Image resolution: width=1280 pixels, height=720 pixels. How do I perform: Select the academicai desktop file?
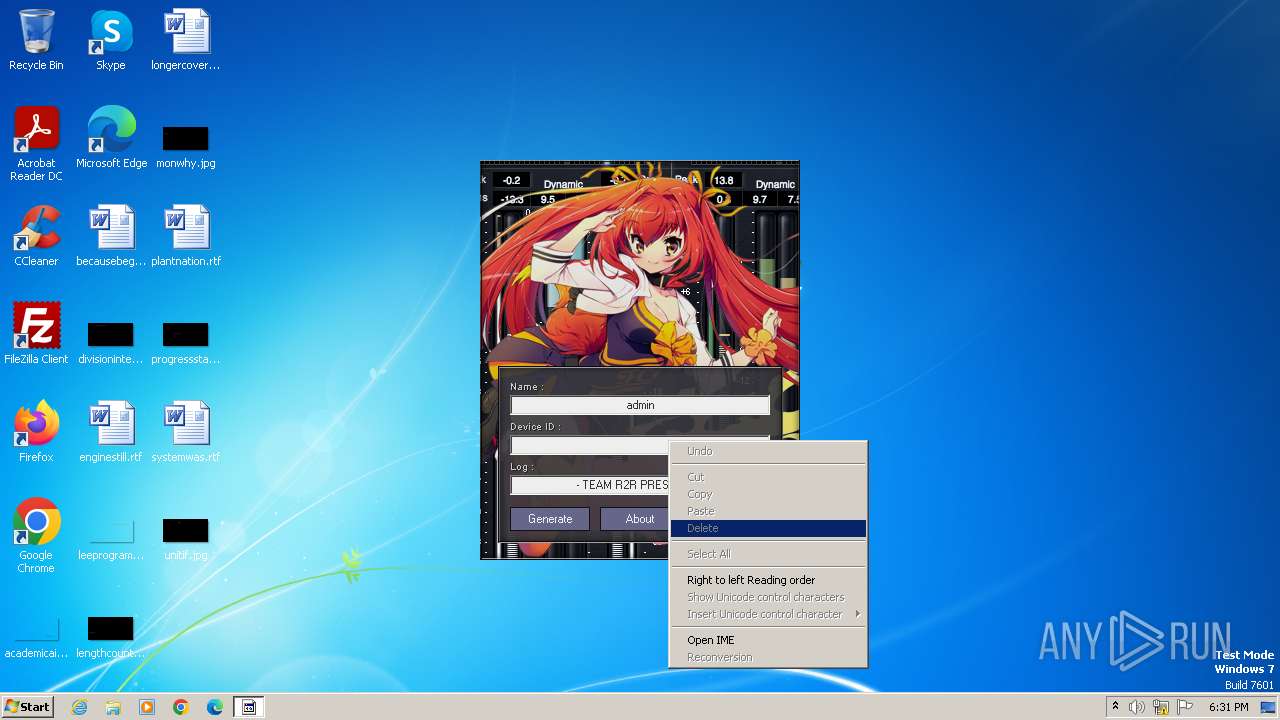pyautogui.click(x=36, y=636)
